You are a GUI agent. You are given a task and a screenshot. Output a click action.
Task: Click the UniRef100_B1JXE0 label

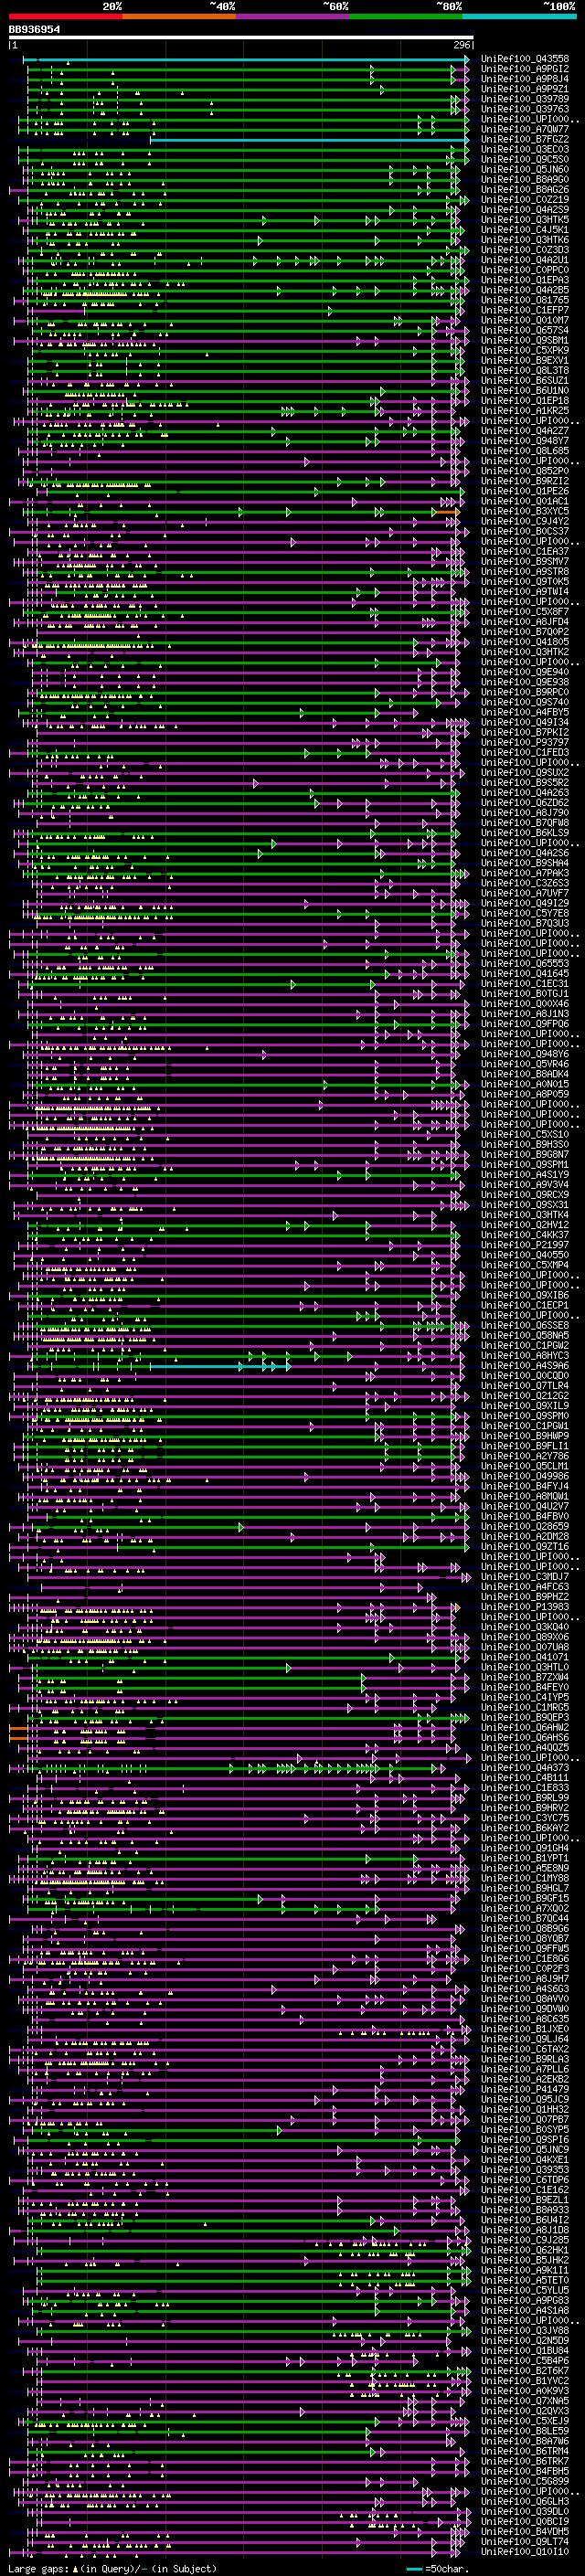click(x=524, y=2029)
